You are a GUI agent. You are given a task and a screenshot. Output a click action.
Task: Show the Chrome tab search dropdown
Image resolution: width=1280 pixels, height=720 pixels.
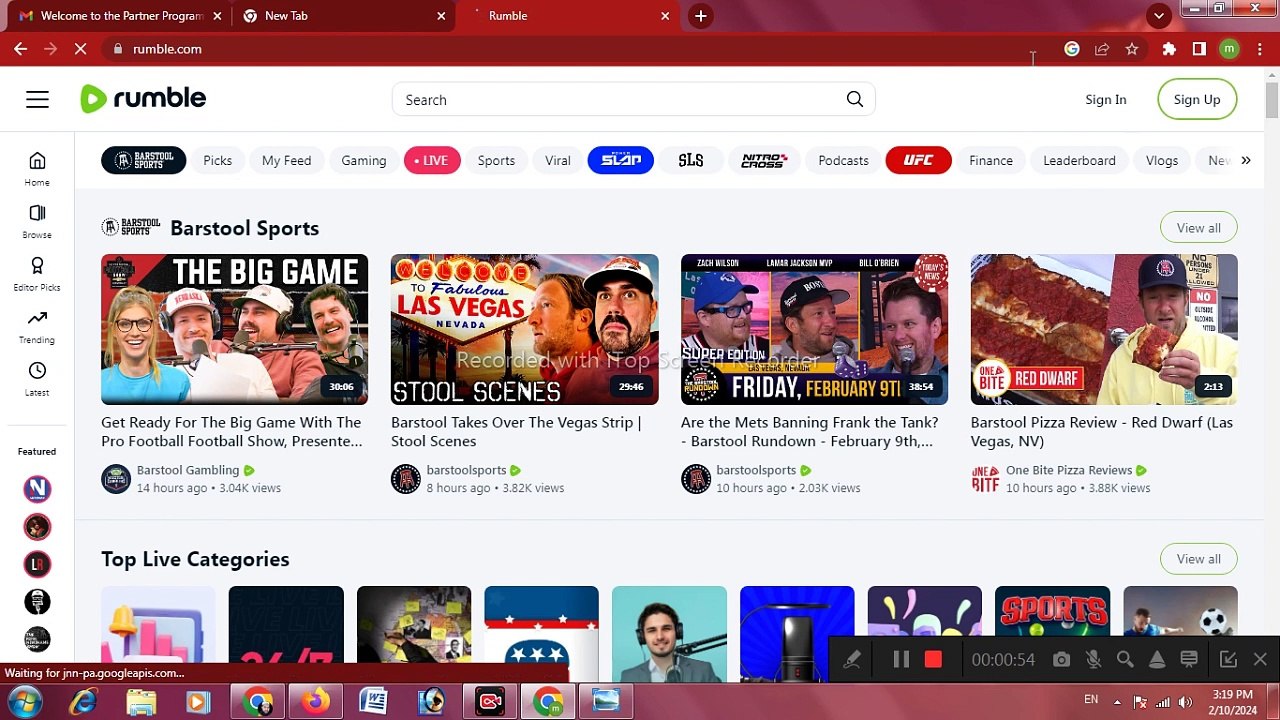tap(1159, 16)
